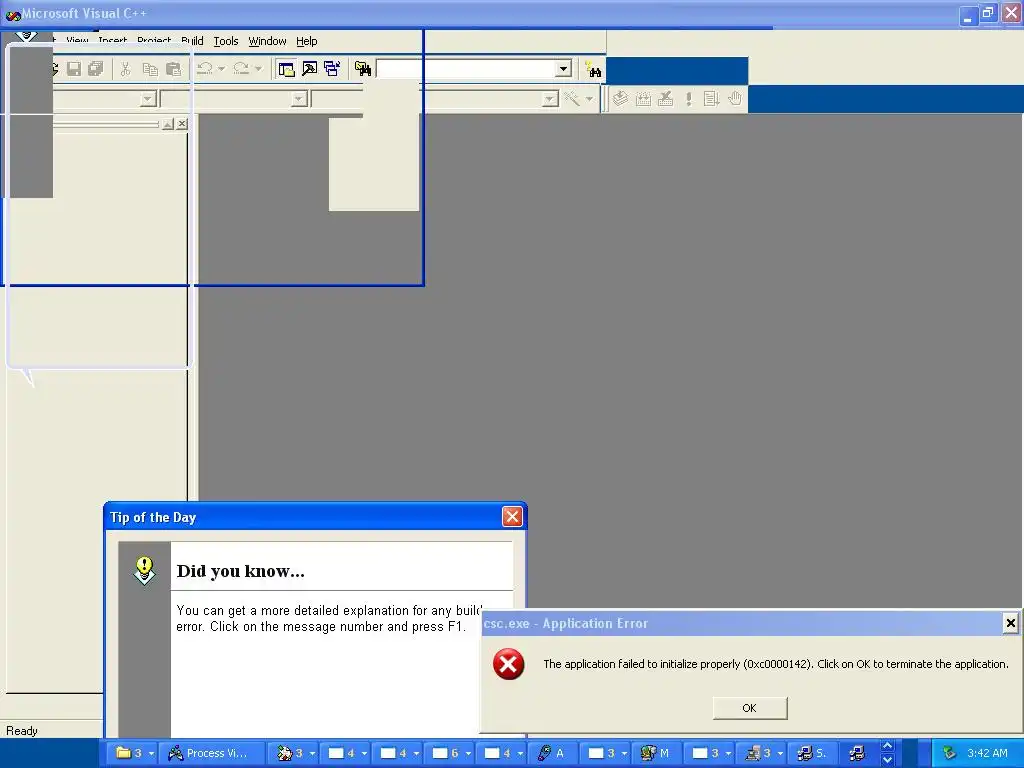
Task: Click the 3:42 AM clock
Action: 987,753
